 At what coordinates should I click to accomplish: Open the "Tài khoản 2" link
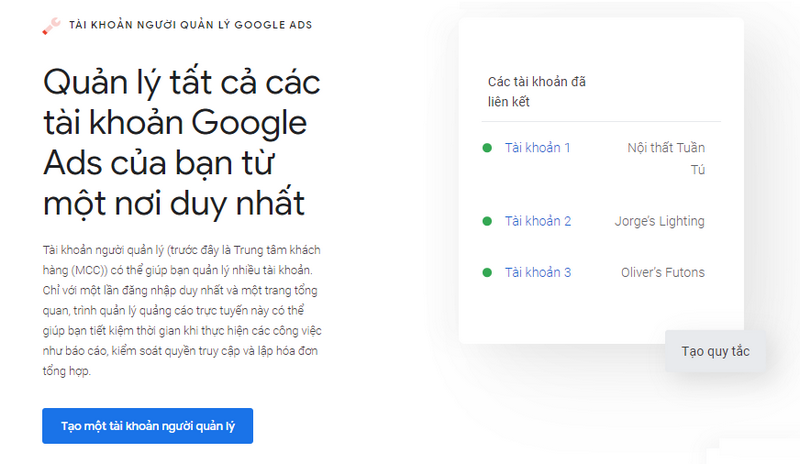[538, 221]
